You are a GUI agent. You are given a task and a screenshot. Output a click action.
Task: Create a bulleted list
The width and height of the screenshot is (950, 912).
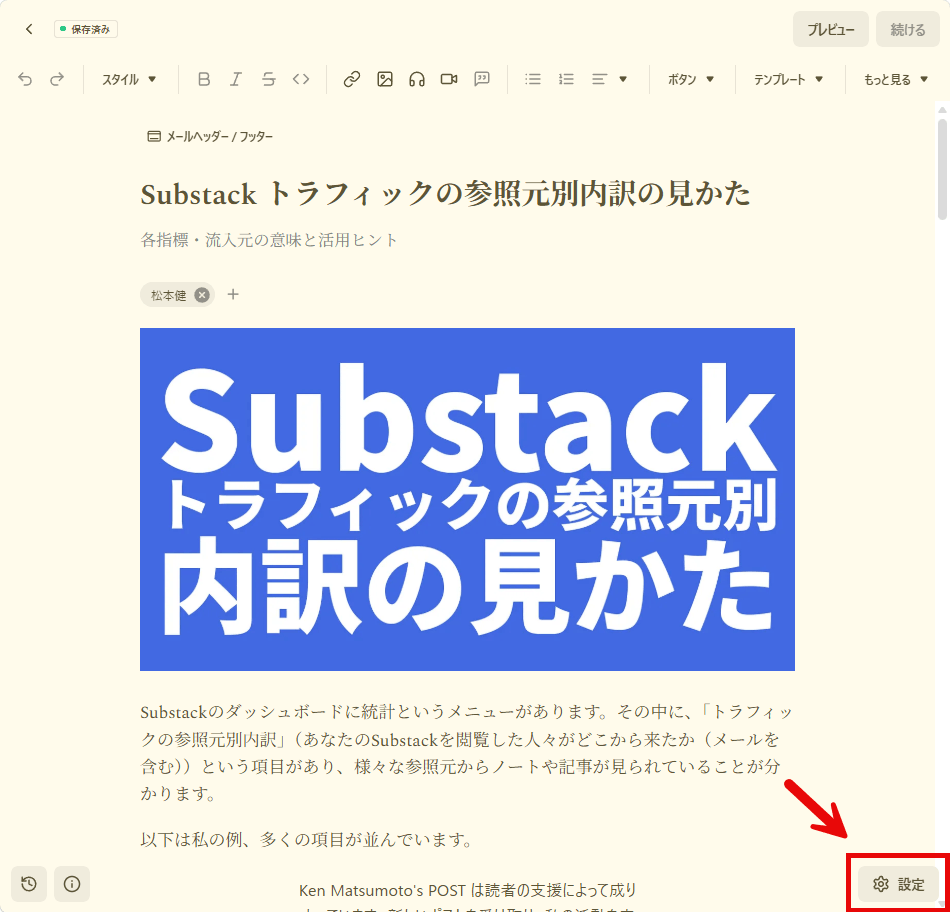tap(533, 79)
